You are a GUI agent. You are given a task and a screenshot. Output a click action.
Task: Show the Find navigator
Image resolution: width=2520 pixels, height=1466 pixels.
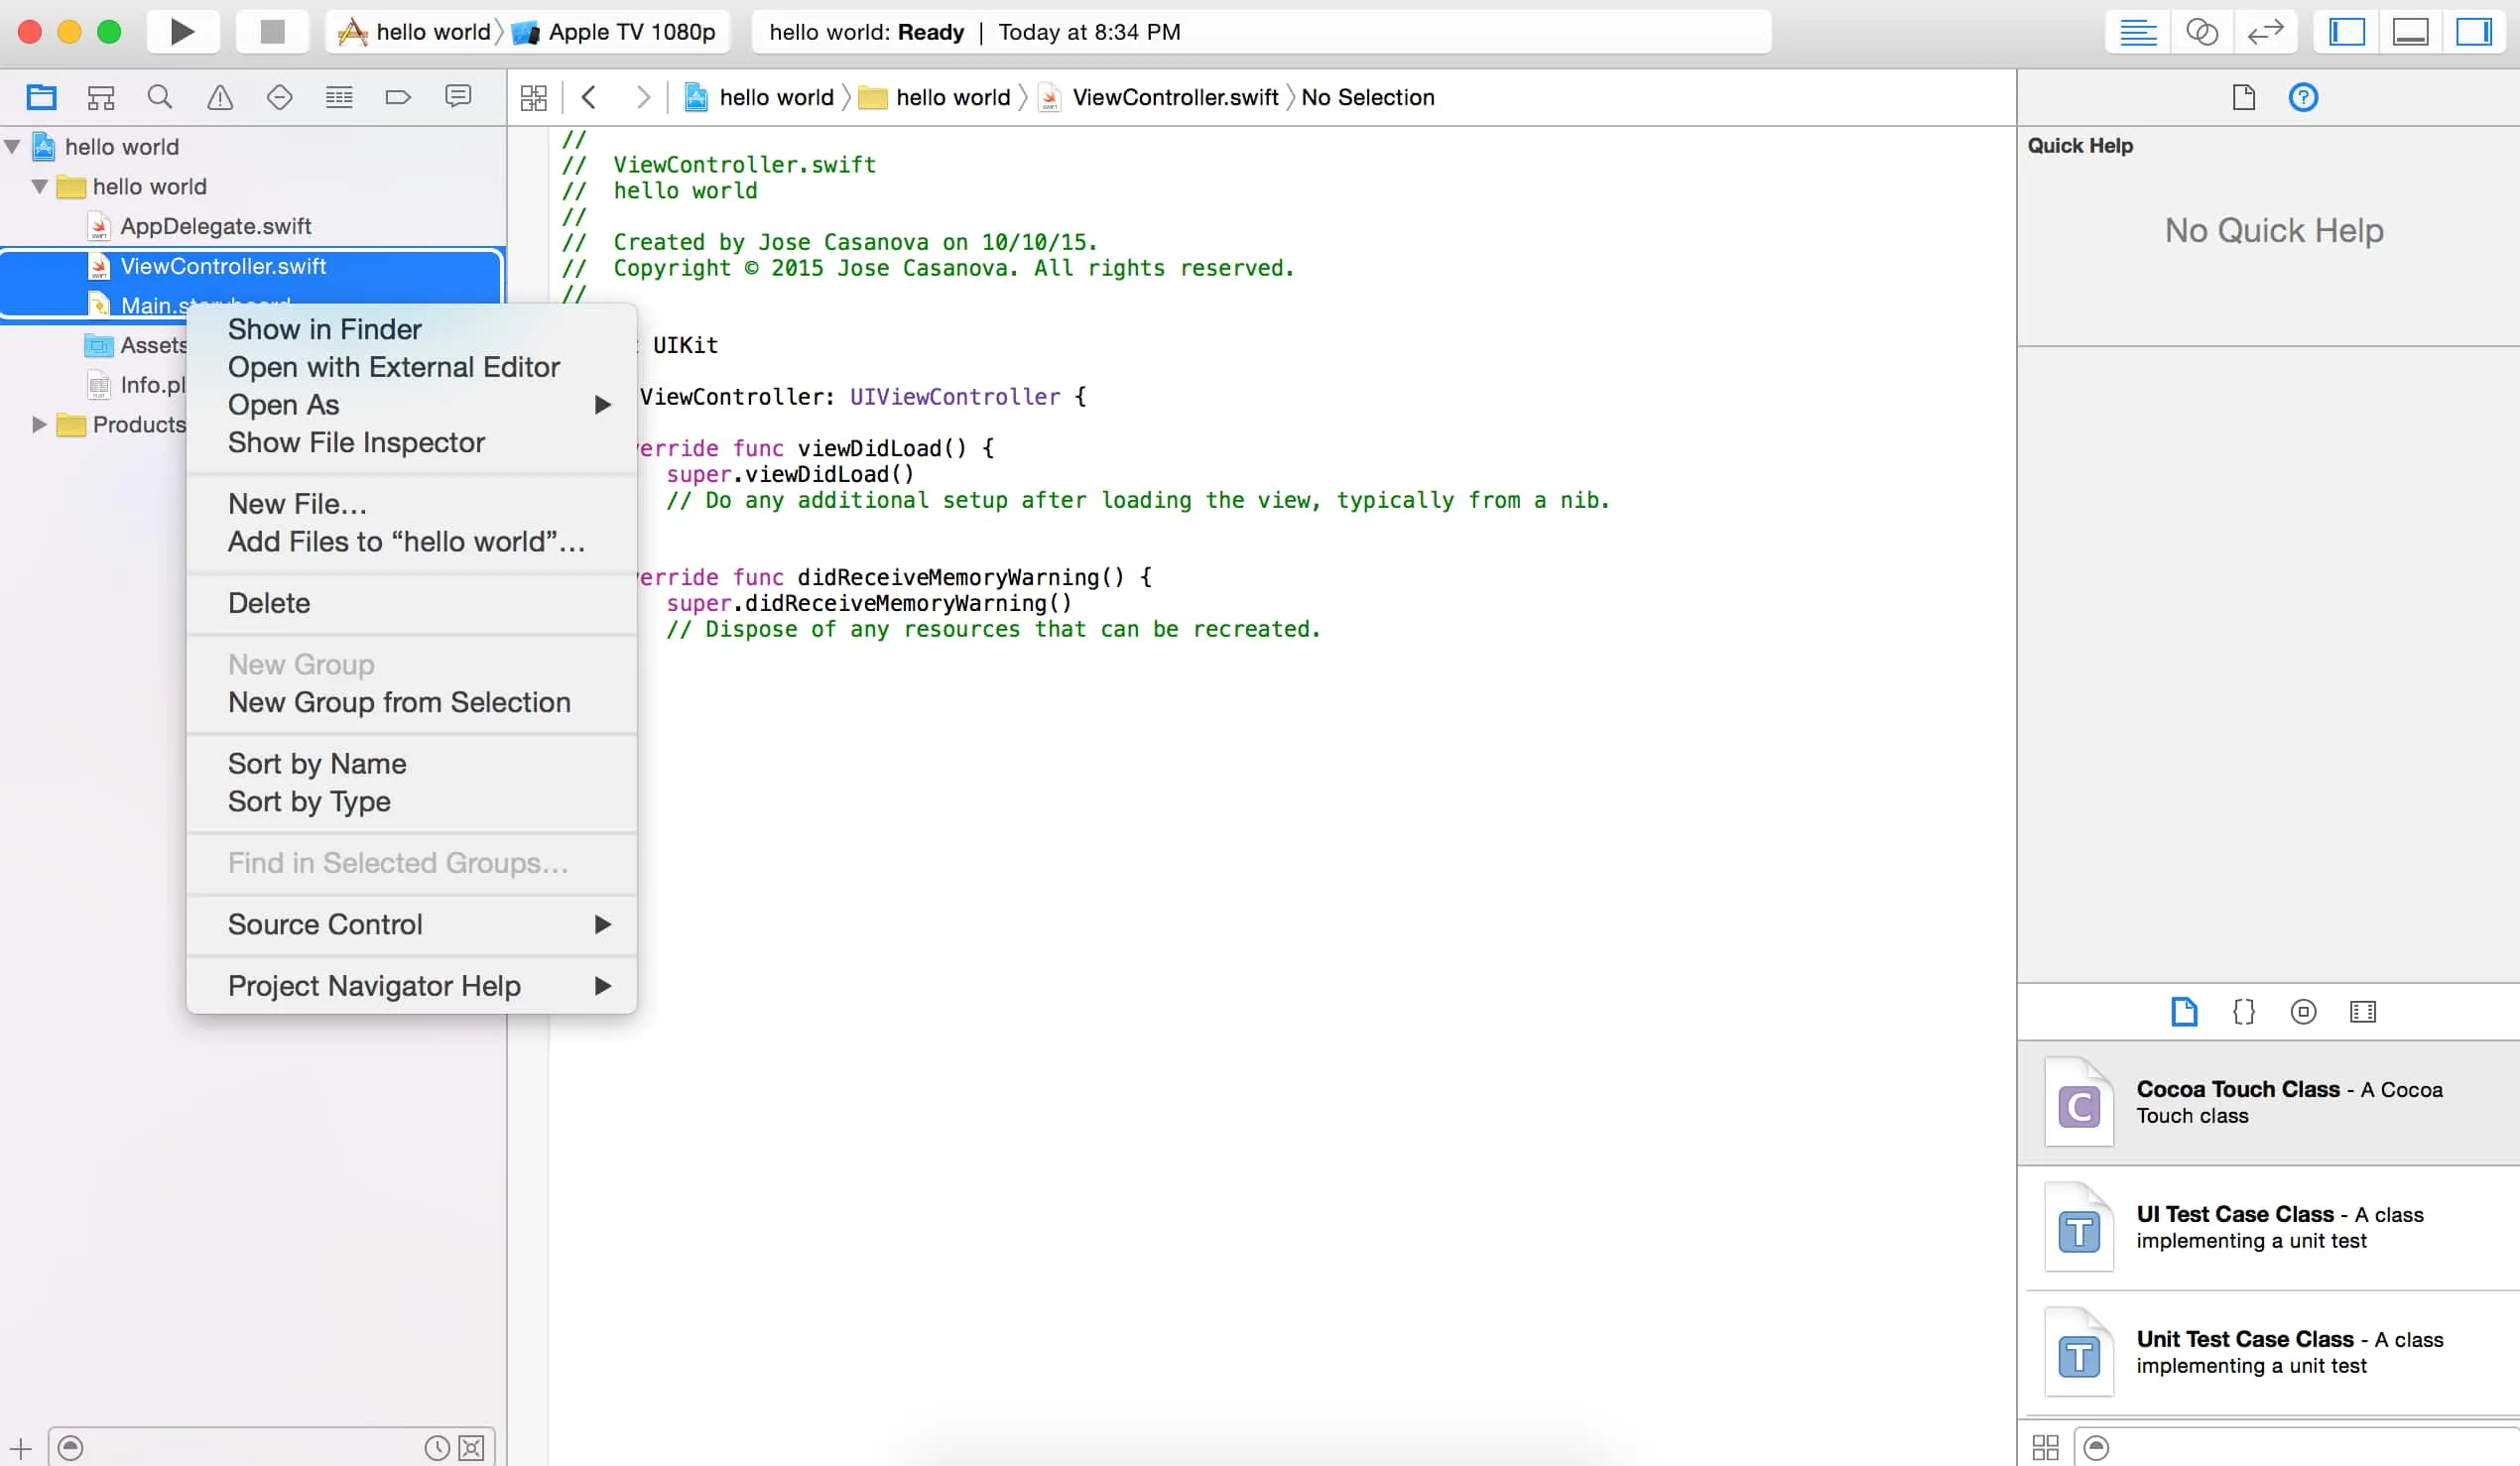coord(160,97)
